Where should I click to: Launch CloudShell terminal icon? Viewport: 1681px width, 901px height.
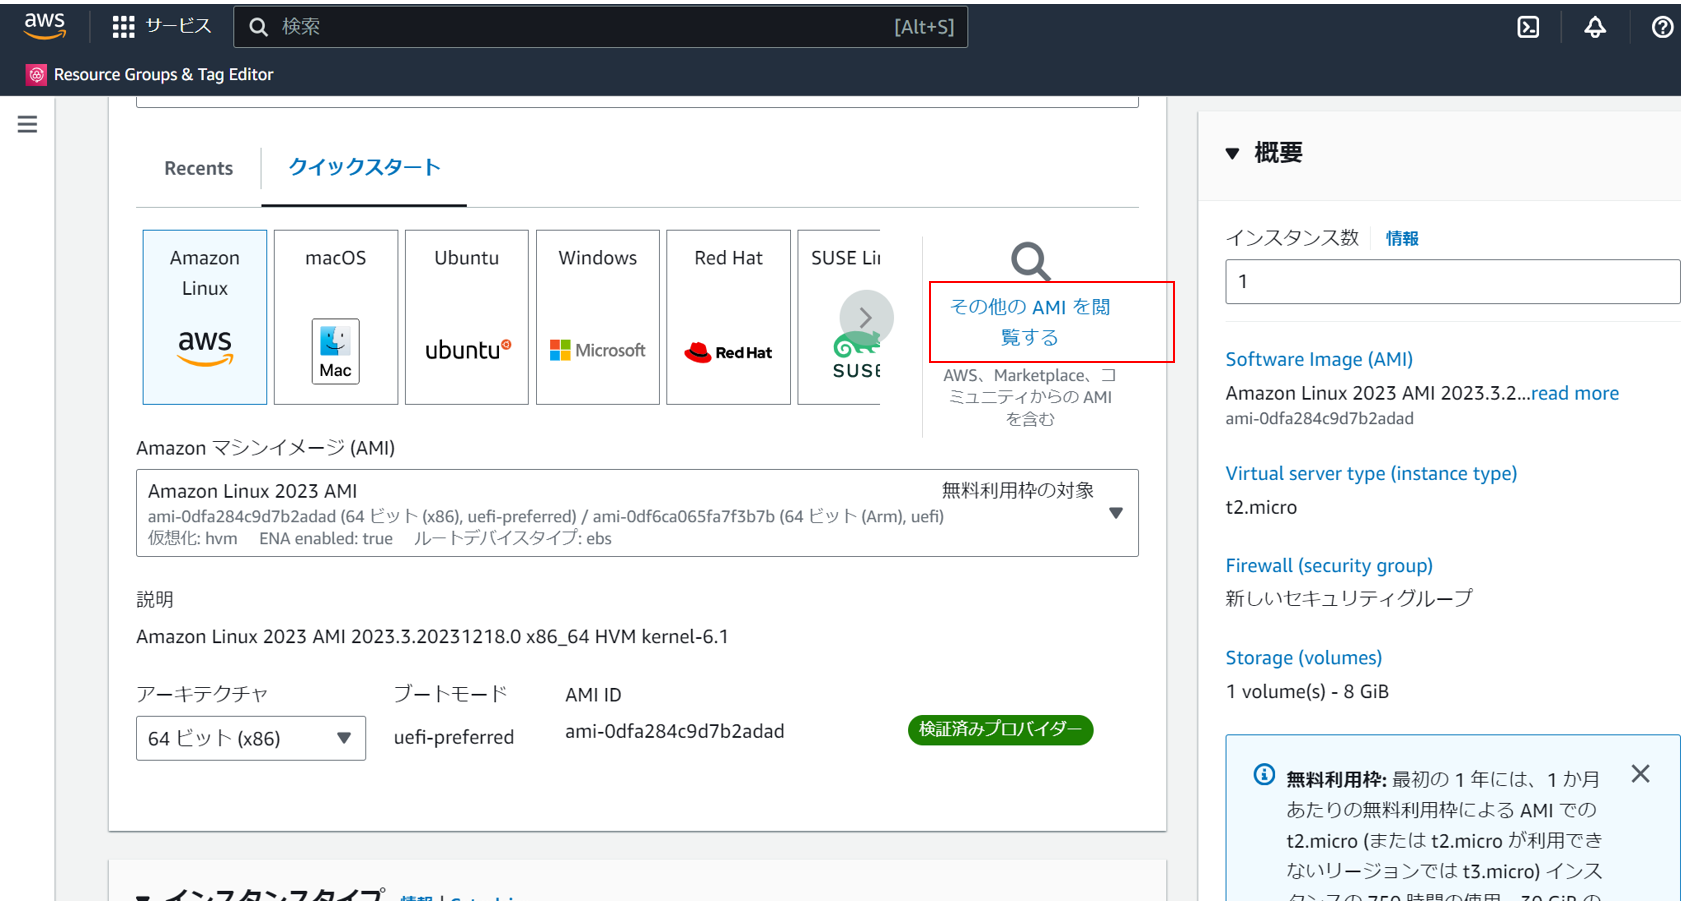pyautogui.click(x=1528, y=27)
